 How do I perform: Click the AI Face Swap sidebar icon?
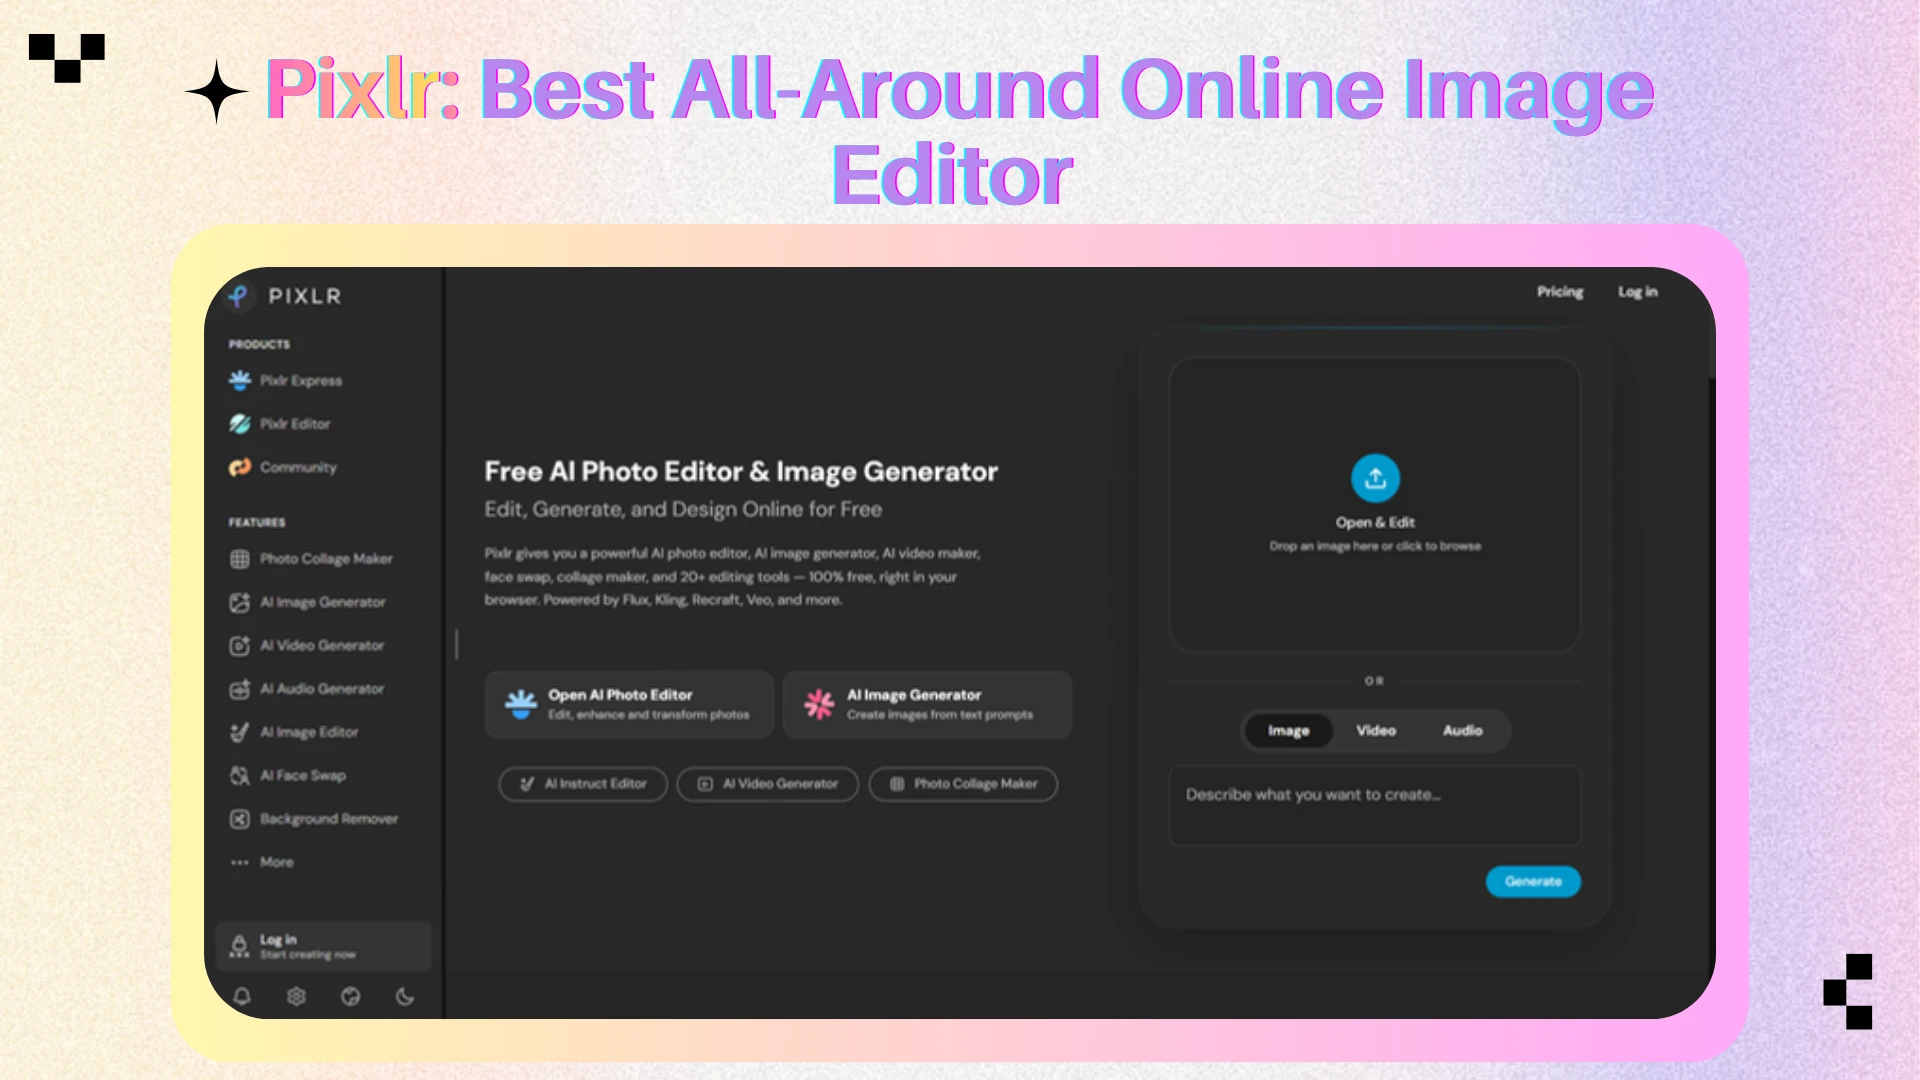pyautogui.click(x=240, y=776)
